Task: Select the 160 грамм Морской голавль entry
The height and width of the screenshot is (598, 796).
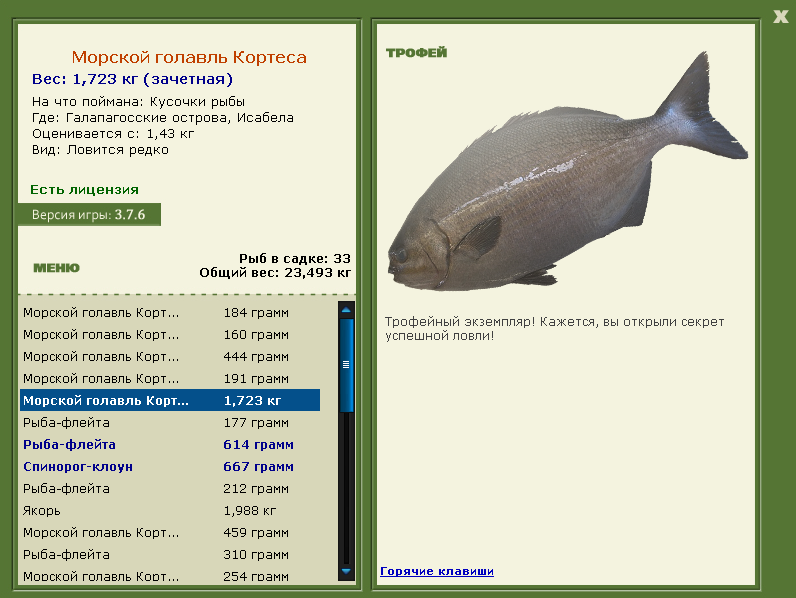Action: pos(170,335)
